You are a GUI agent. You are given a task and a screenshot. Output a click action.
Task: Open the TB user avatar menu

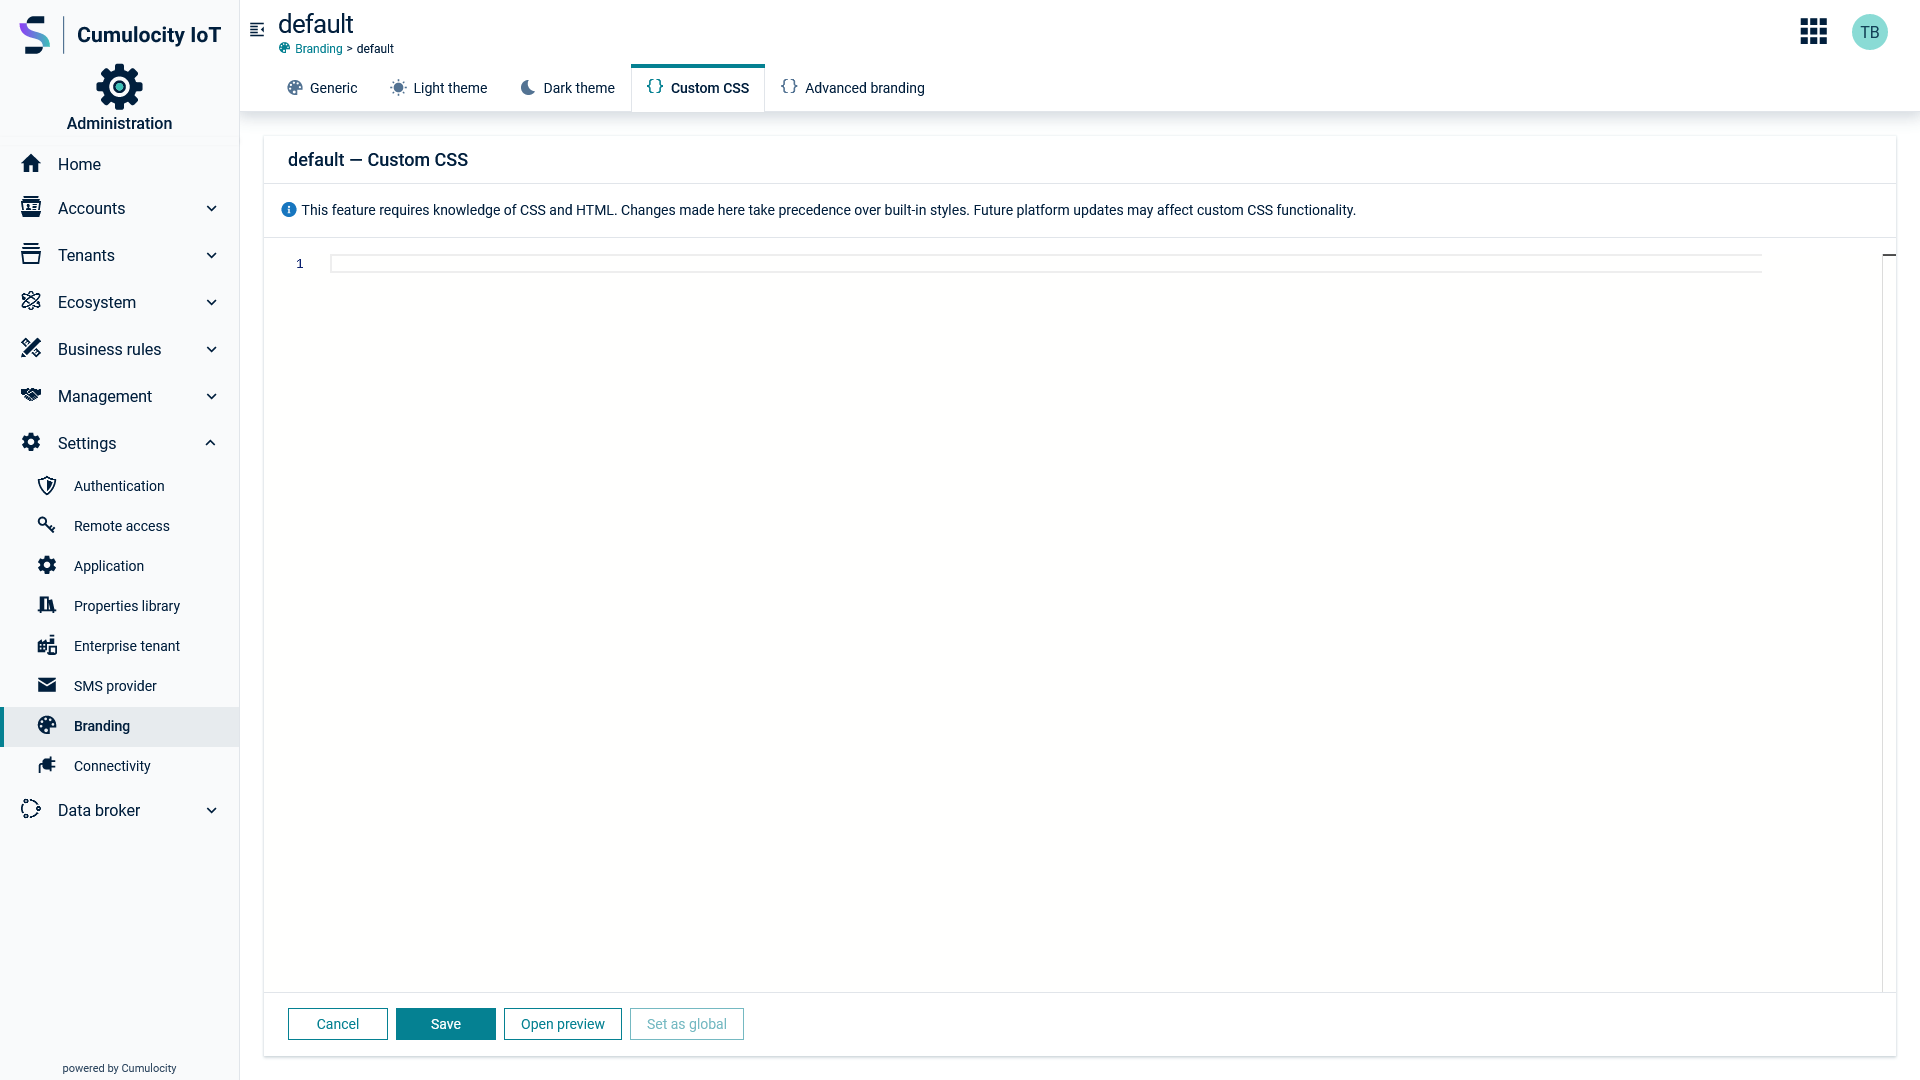point(1870,32)
